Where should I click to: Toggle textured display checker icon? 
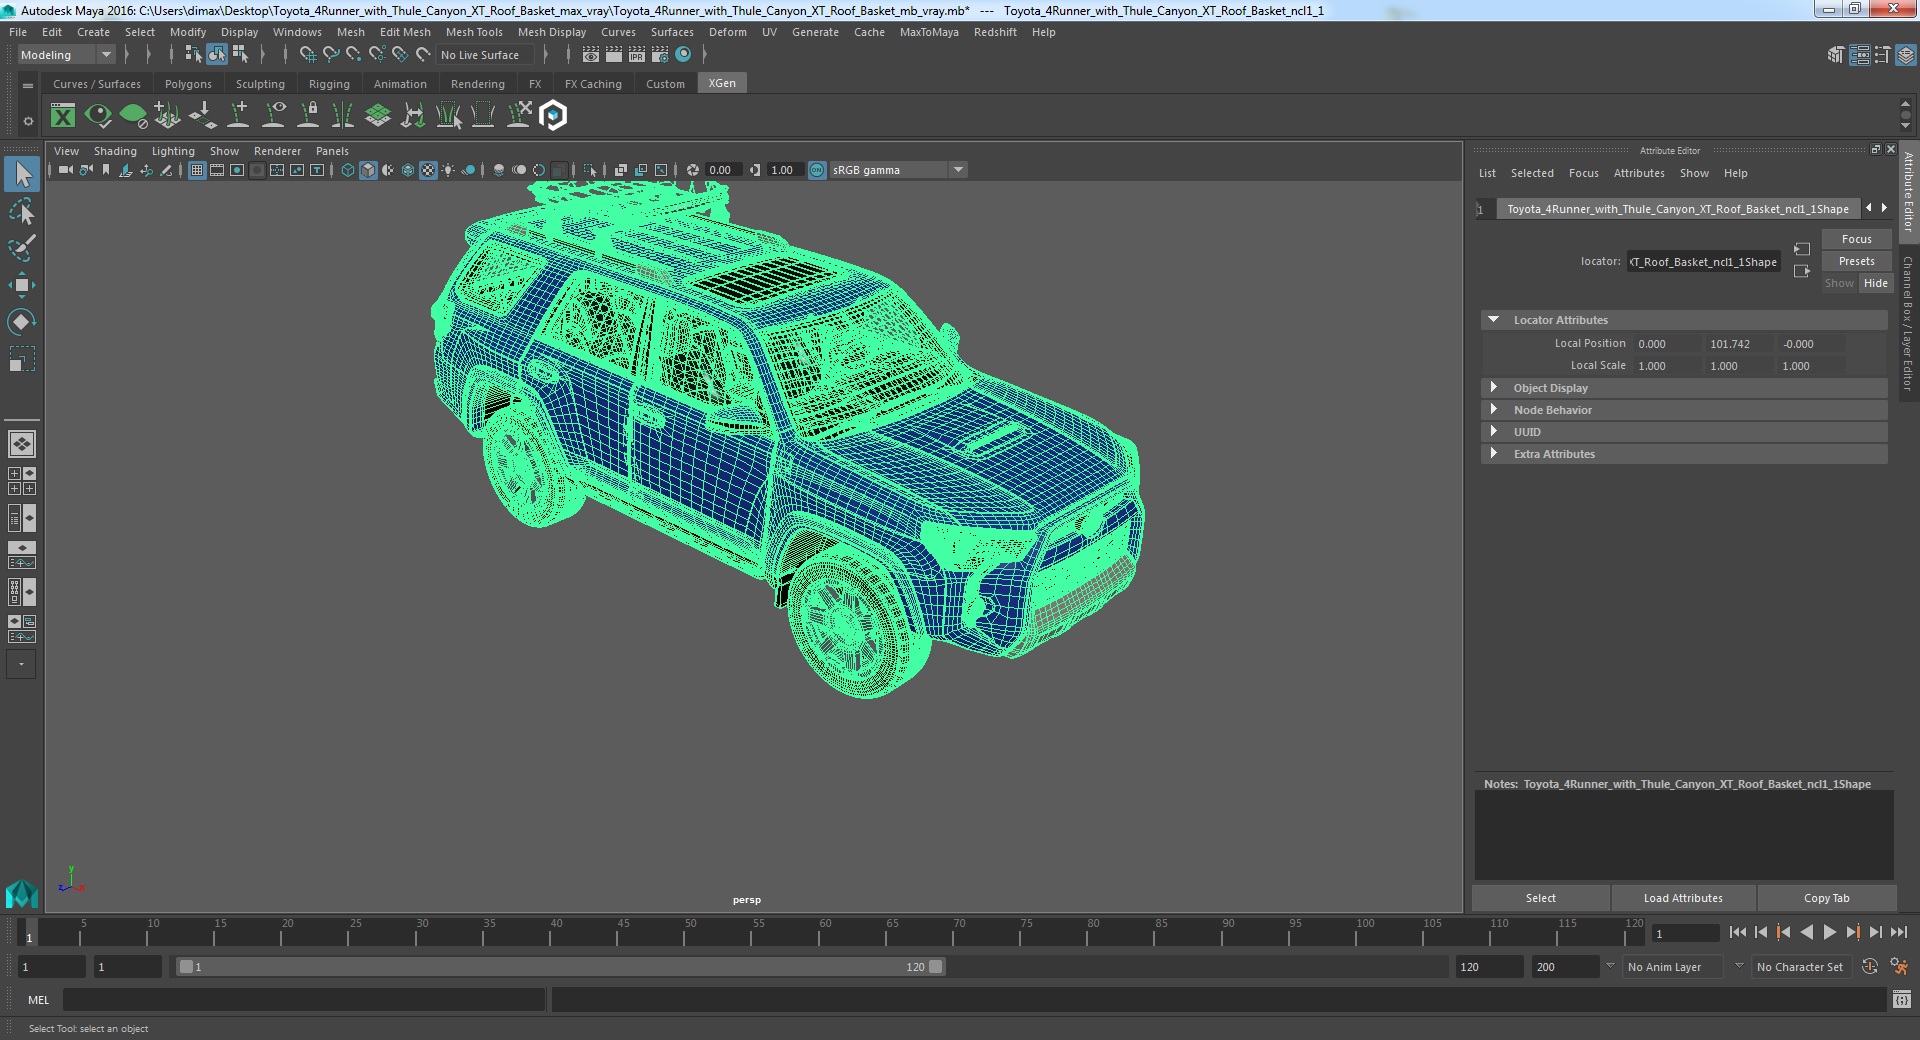coord(428,170)
